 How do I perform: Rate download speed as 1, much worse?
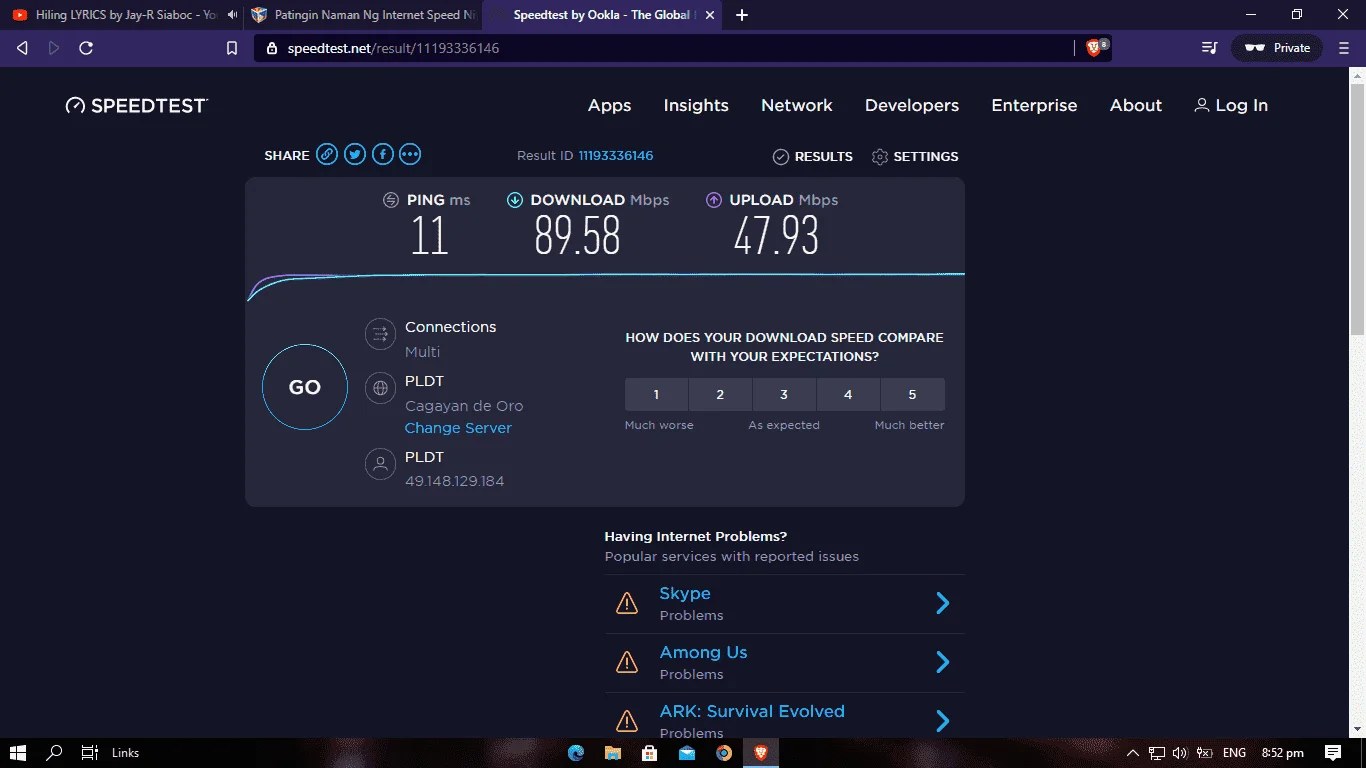point(656,394)
